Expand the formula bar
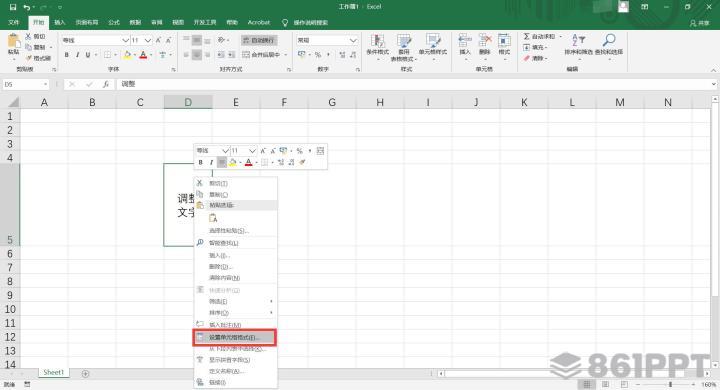 click(714, 84)
